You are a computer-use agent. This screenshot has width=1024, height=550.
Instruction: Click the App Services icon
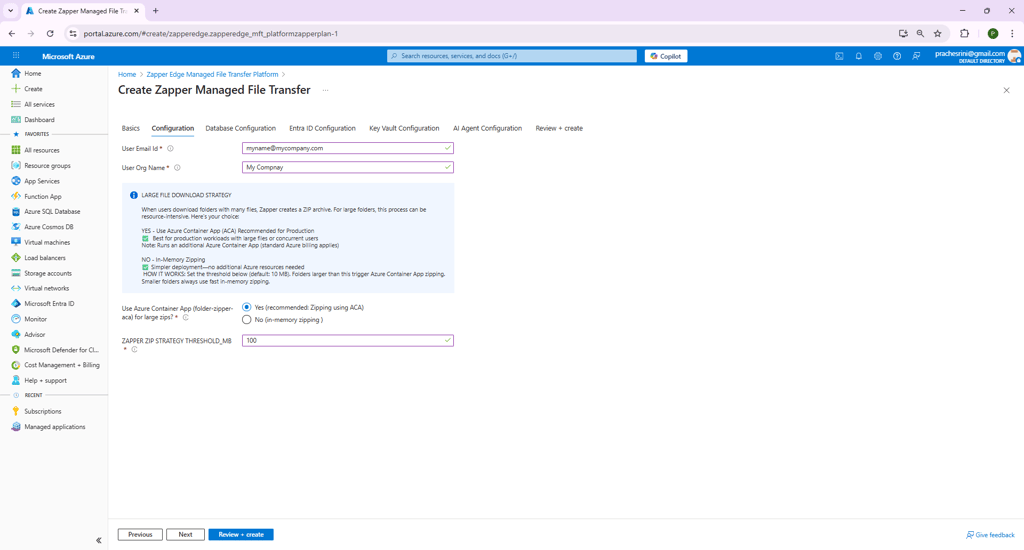tap(16, 181)
